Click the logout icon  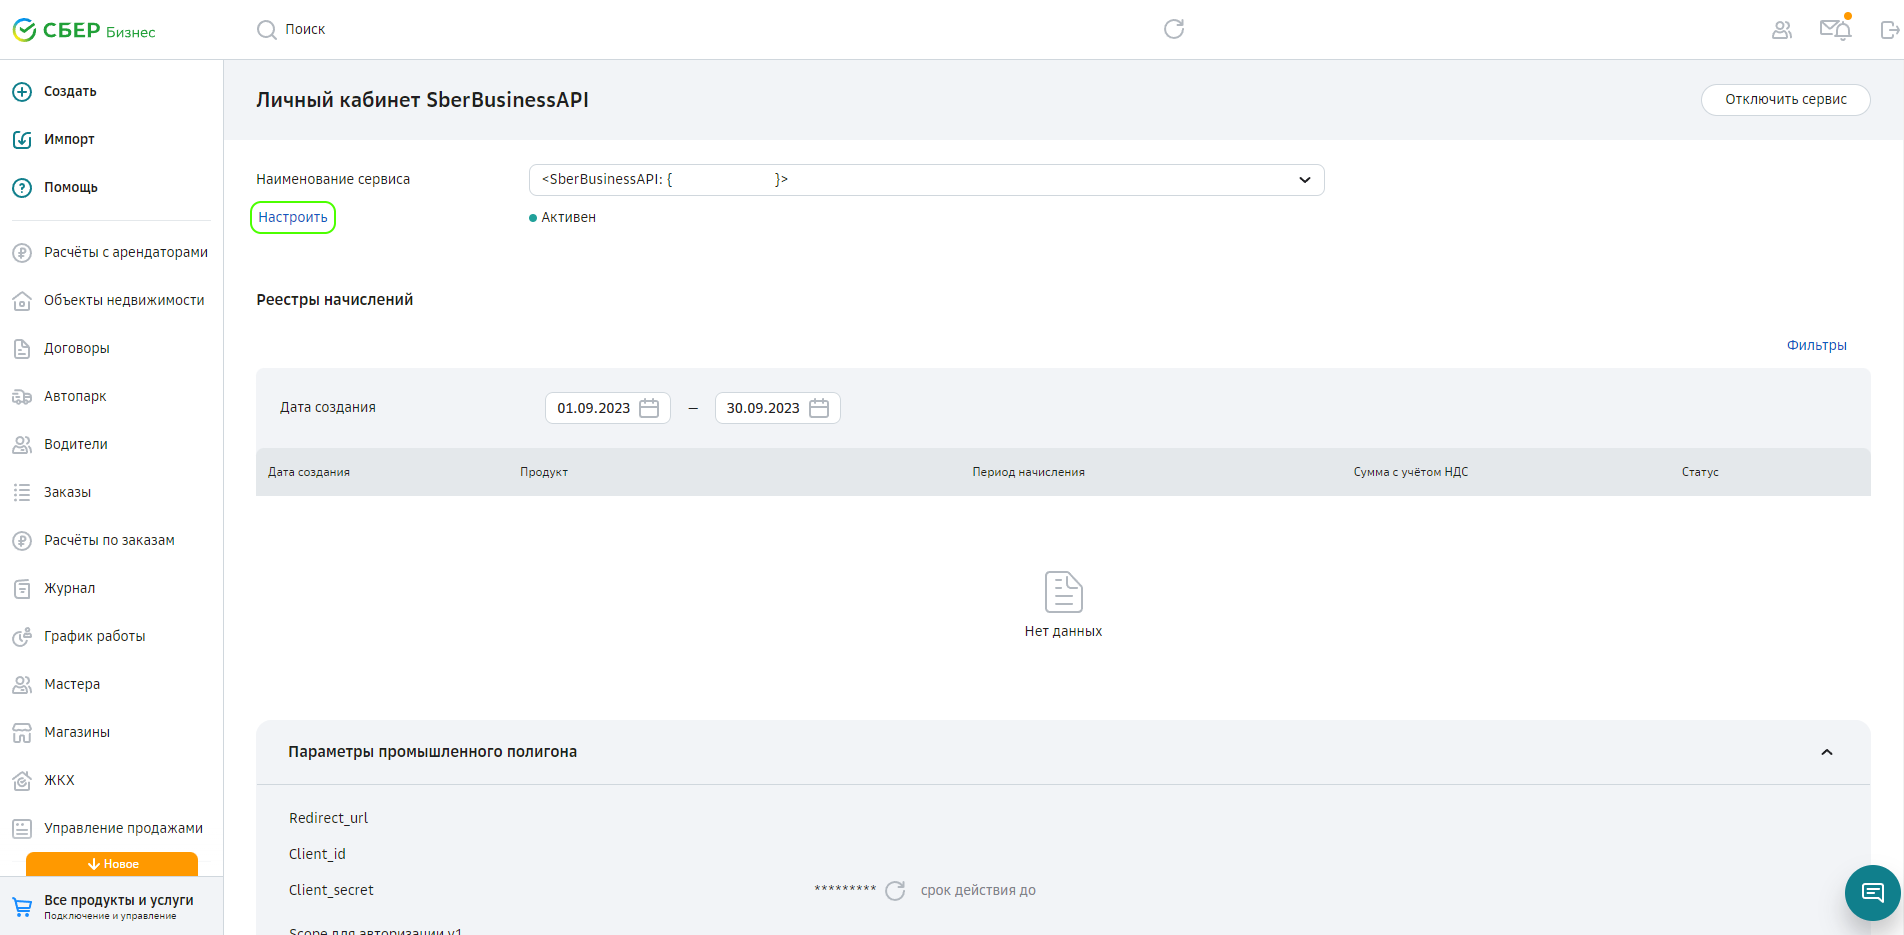pos(1889,30)
